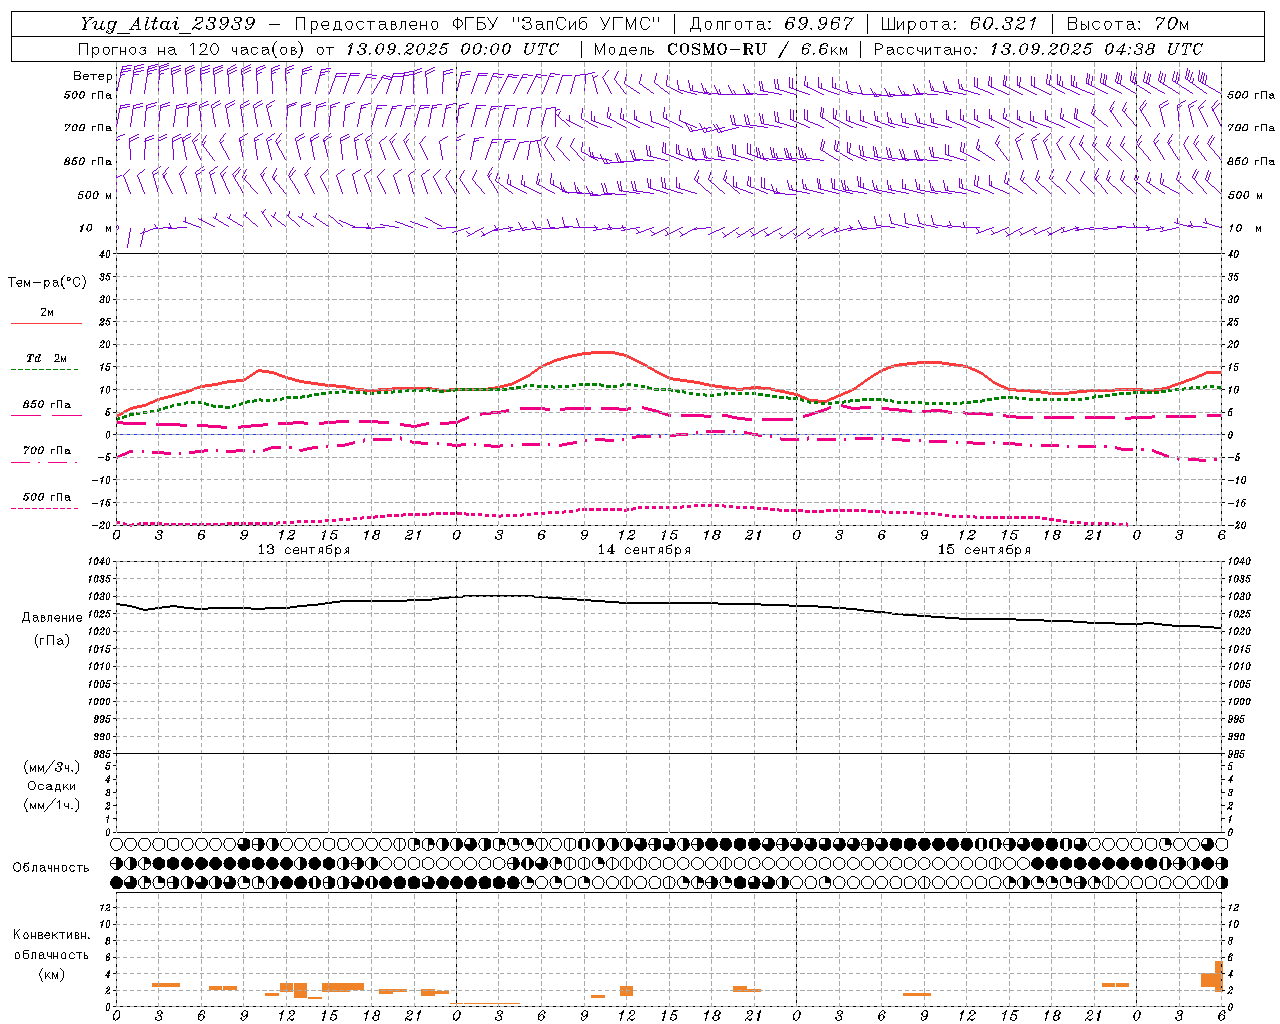1280x1024 pixels.
Task: Click the Тем-ра(°C) panel label
Action: [x=47, y=282]
